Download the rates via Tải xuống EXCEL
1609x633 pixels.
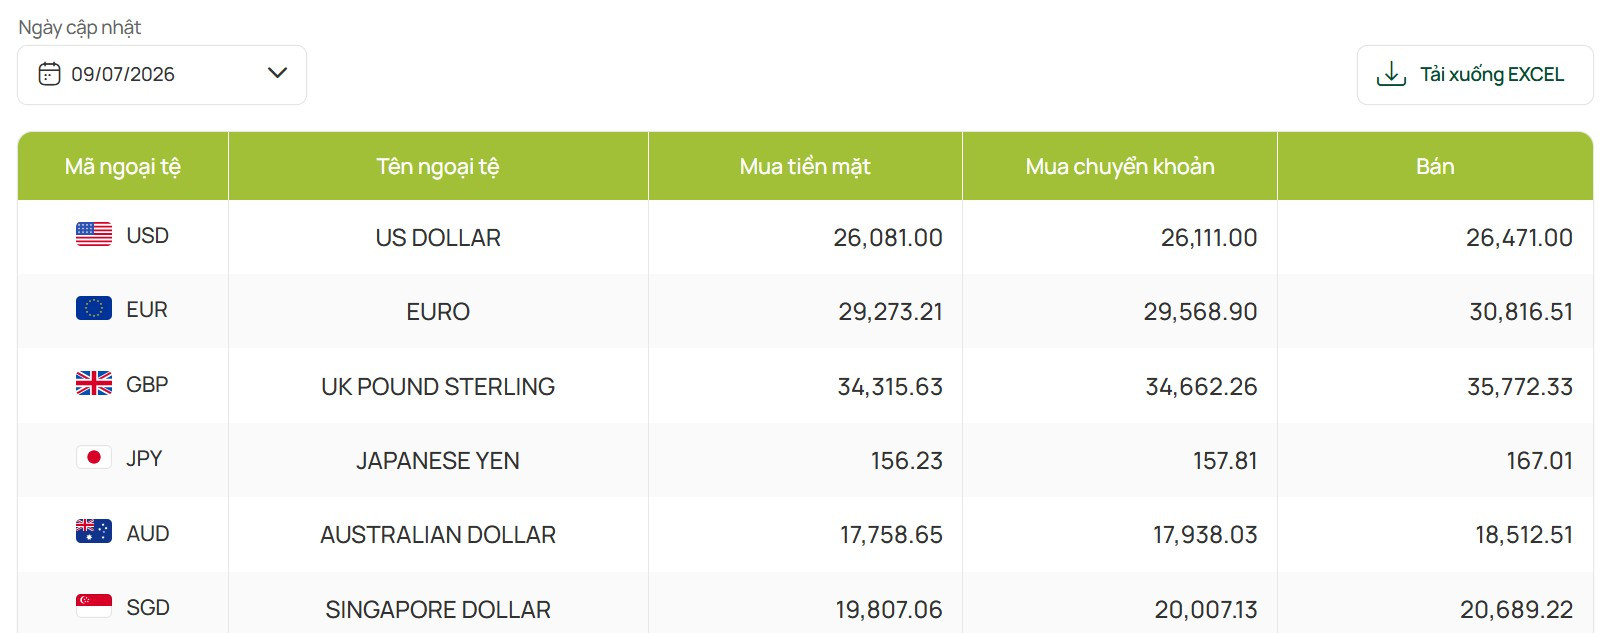pos(1475,75)
